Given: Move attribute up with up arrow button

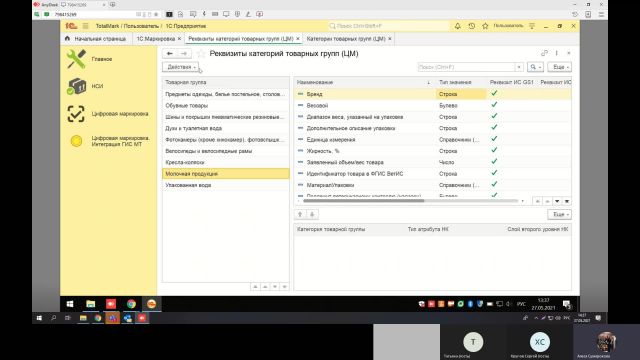Looking at the screenshot, I should coord(300,214).
